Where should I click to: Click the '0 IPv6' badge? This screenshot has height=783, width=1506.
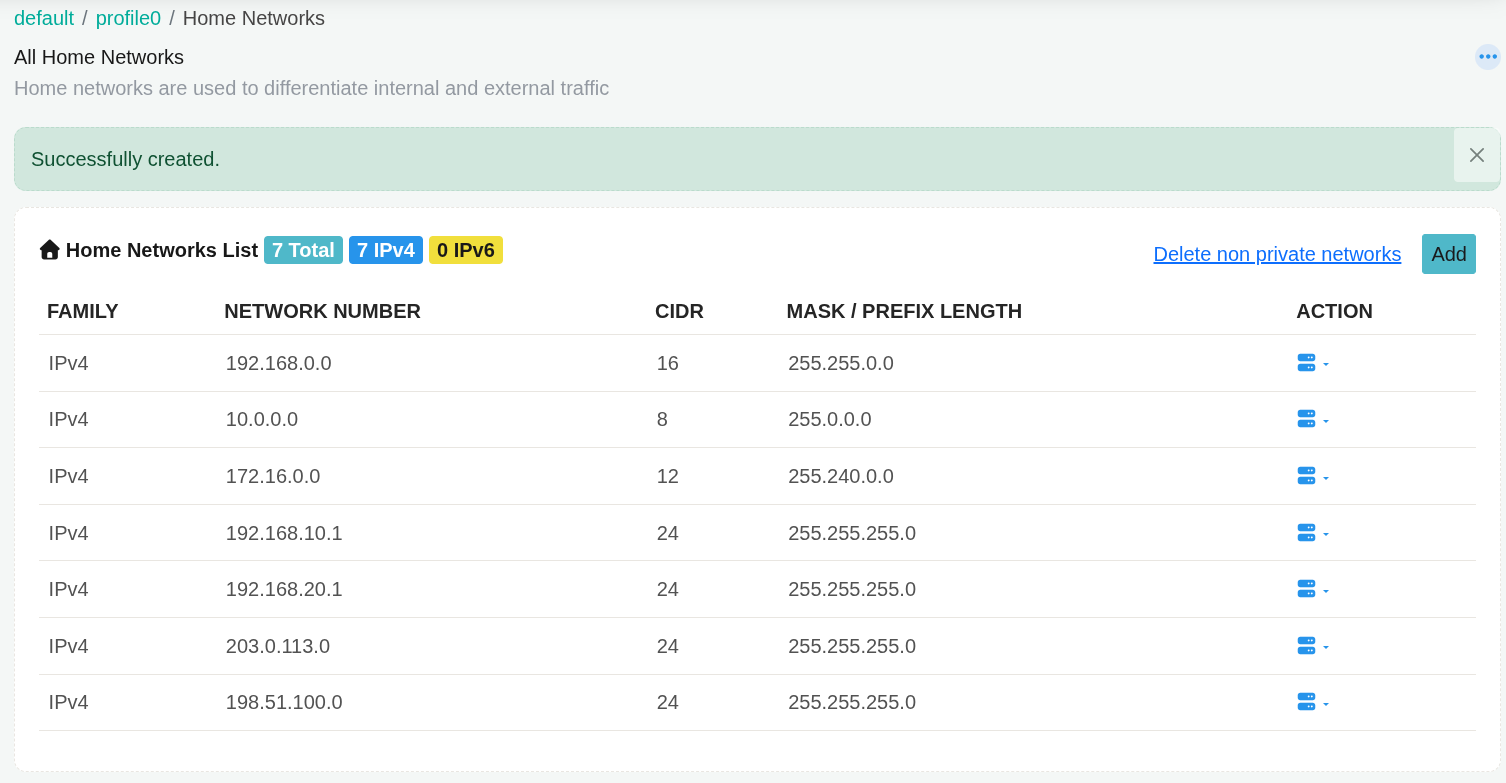(466, 250)
